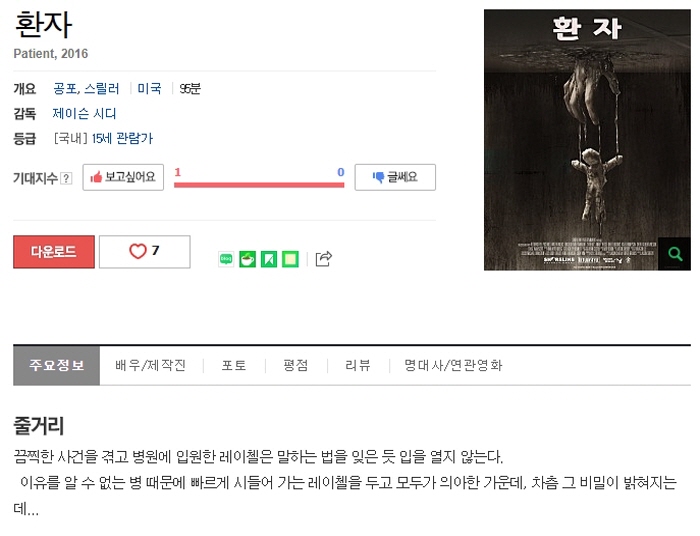Click the 제이슨 시디 director link
700x536 pixels.
coord(84,113)
